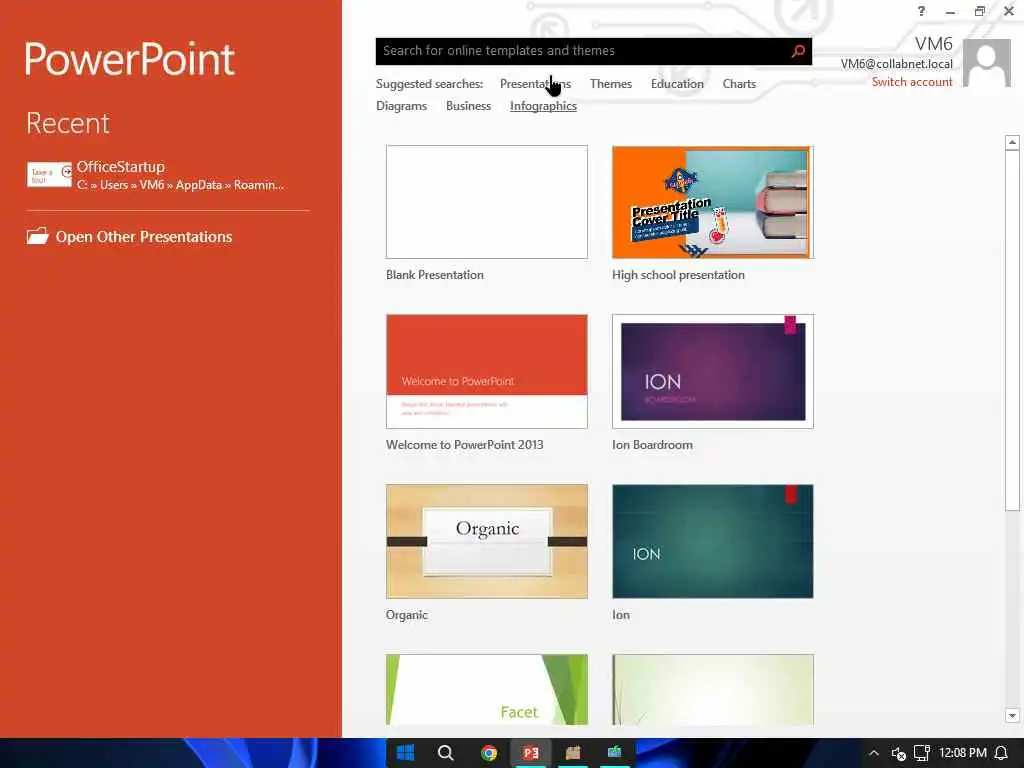1024x768 pixels.
Task: Choose Welcome to PowerPoint 2013 template
Action: (487, 371)
